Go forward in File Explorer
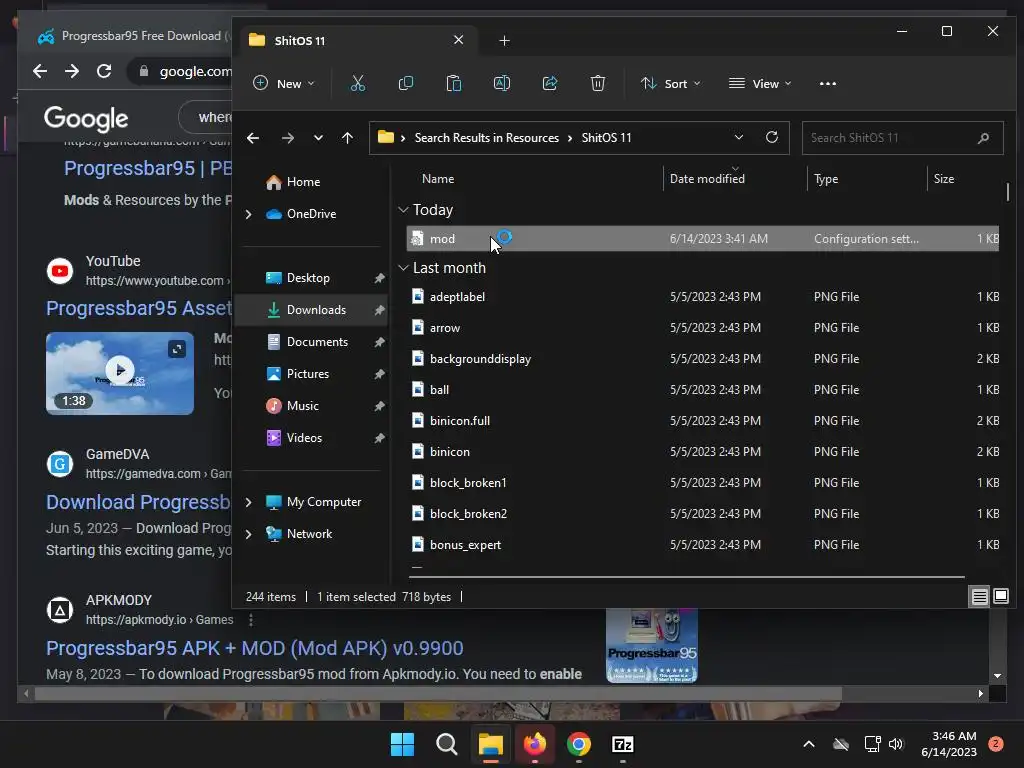This screenshot has width=1024, height=768. click(x=287, y=138)
